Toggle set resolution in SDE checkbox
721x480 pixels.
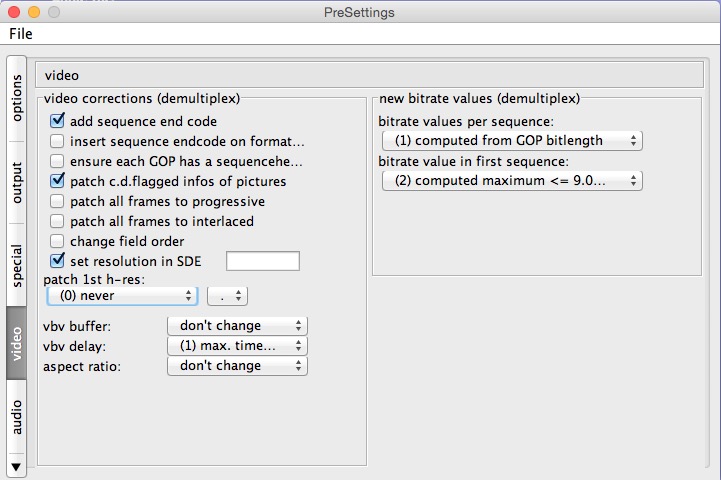coord(57,261)
